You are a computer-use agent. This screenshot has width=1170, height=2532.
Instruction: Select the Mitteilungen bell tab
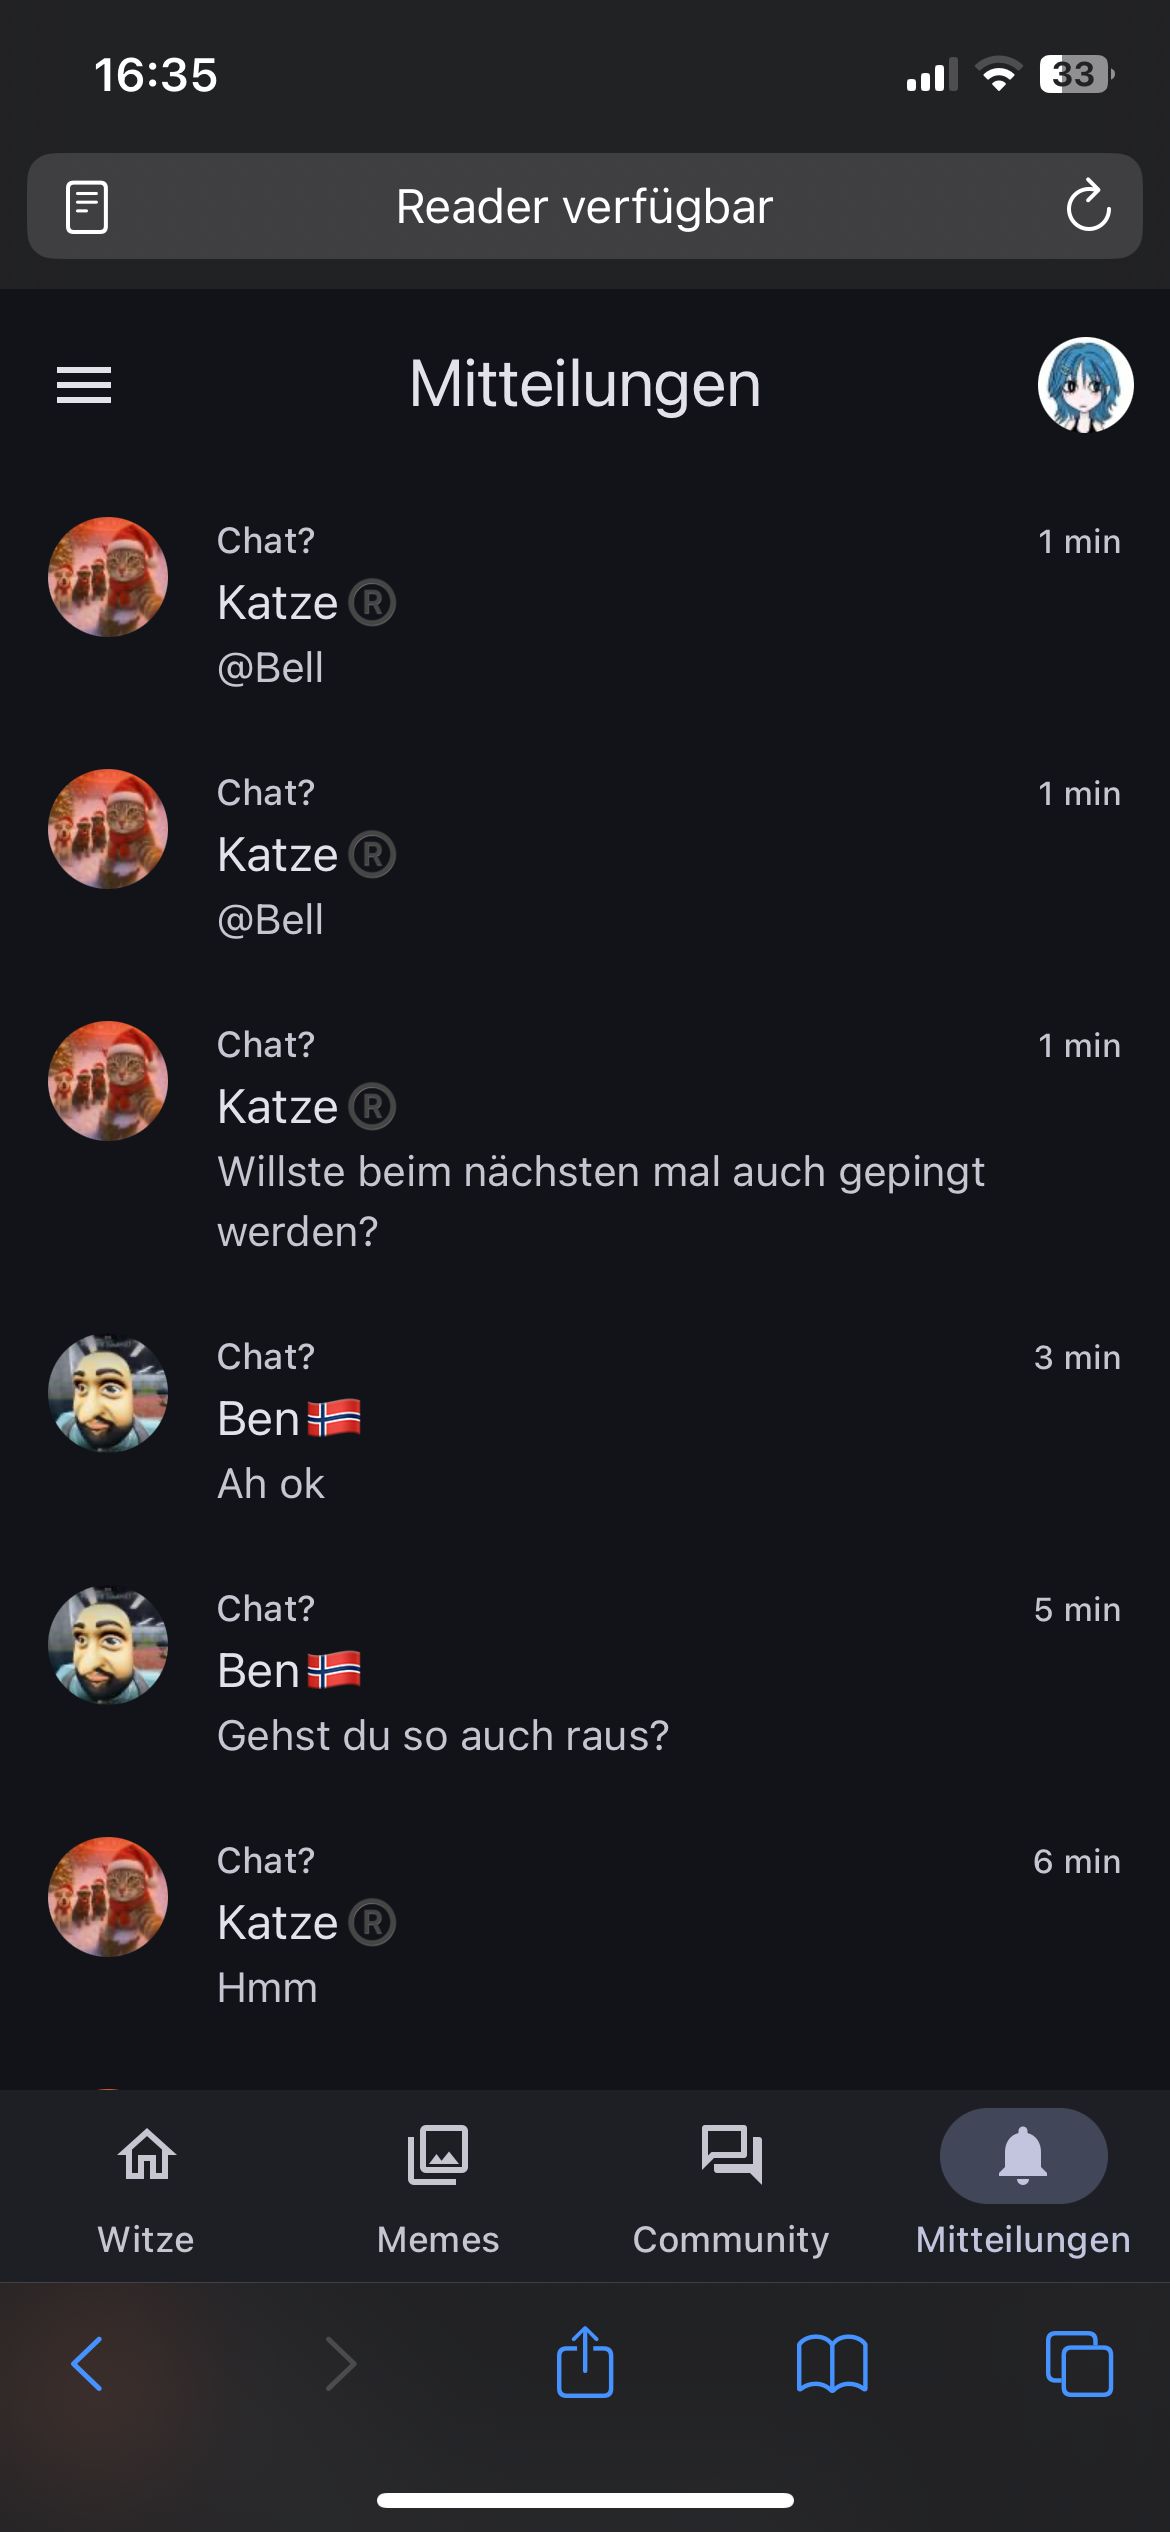click(x=1023, y=2190)
